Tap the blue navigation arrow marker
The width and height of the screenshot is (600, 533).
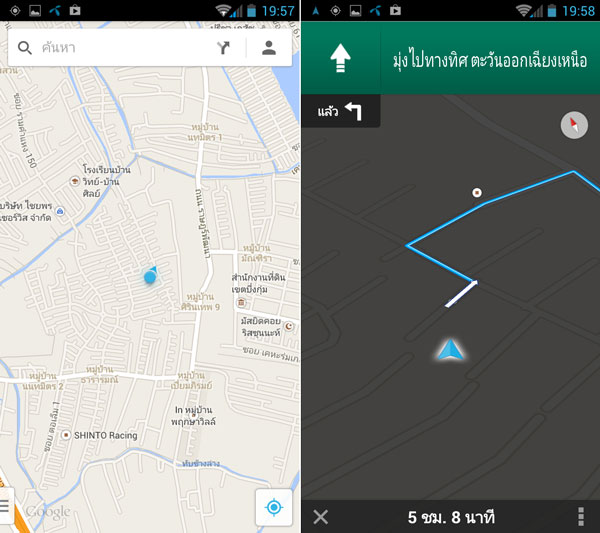451,349
